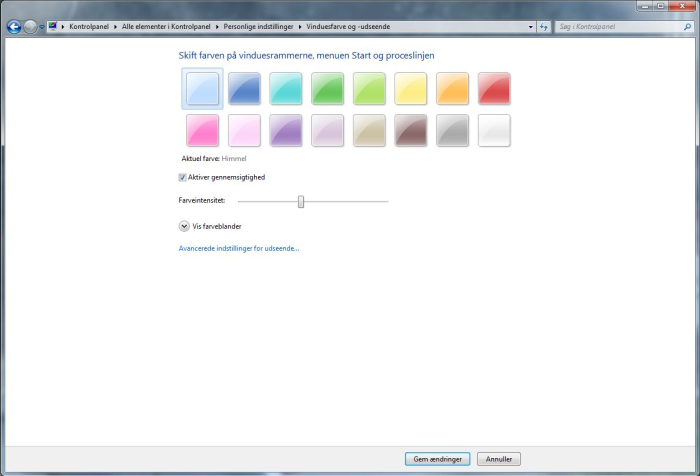Click the Aktuel farve: Himmel text

214,159
